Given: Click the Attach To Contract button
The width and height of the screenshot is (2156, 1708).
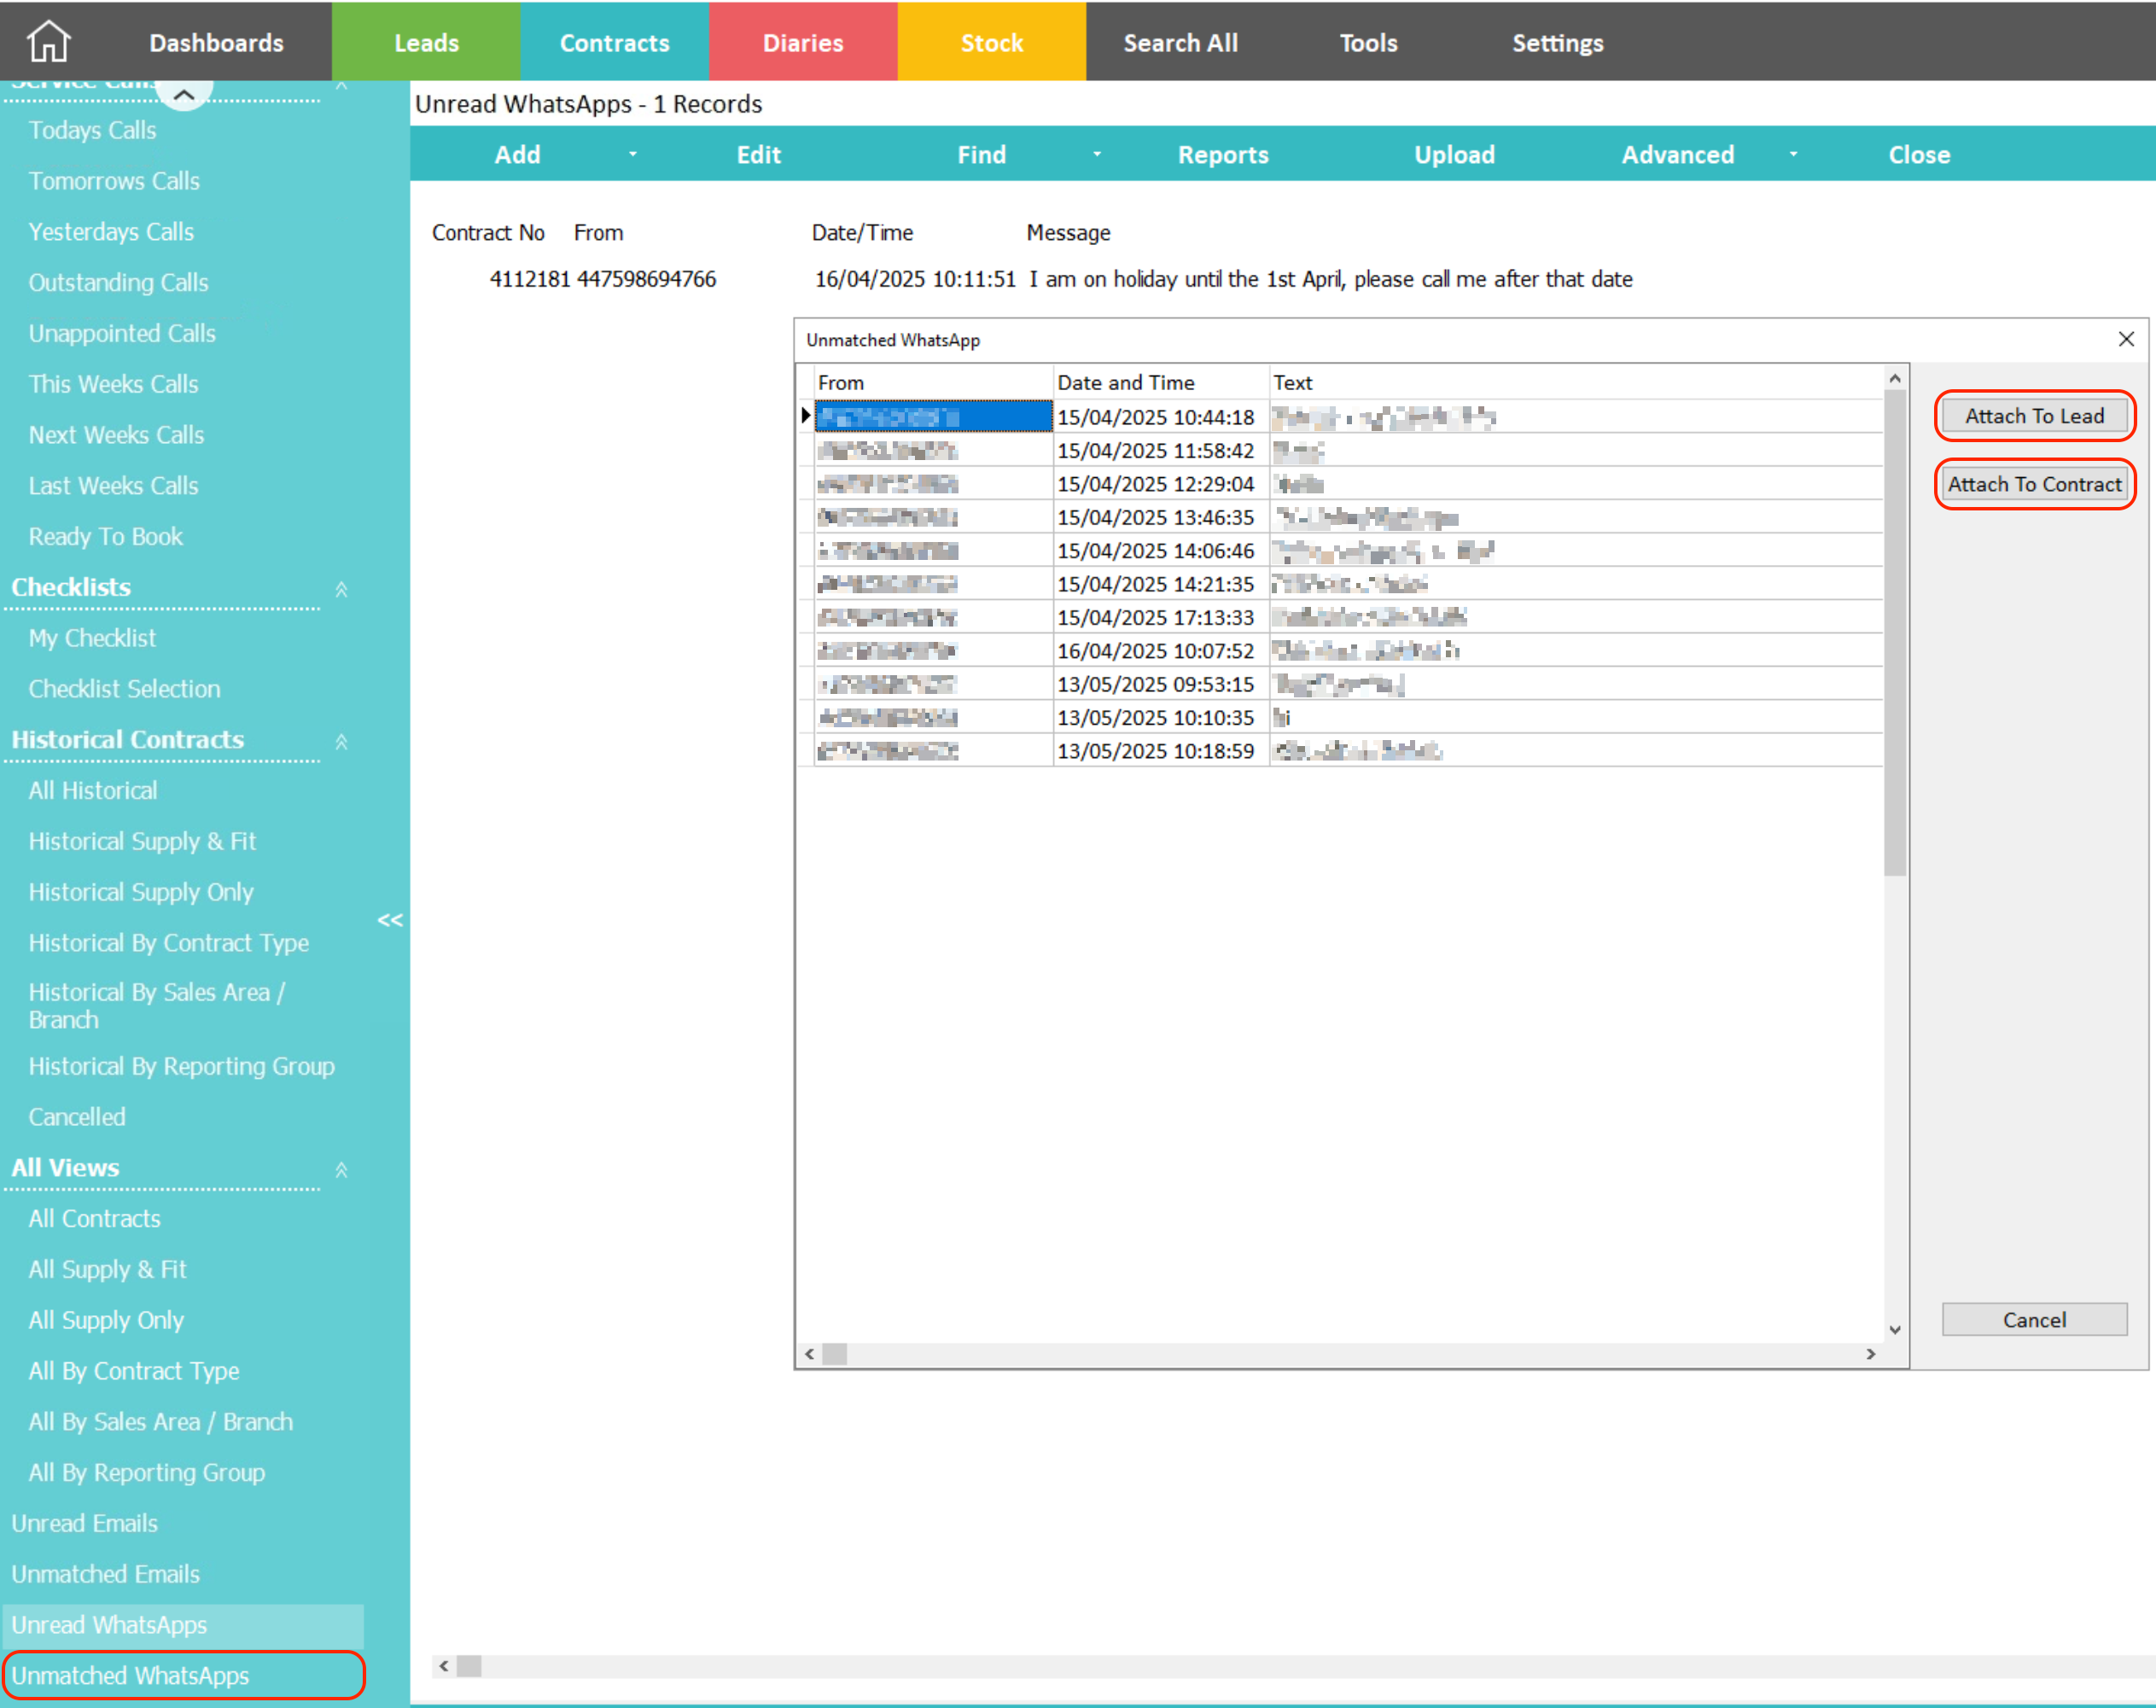Looking at the screenshot, I should click(2034, 483).
